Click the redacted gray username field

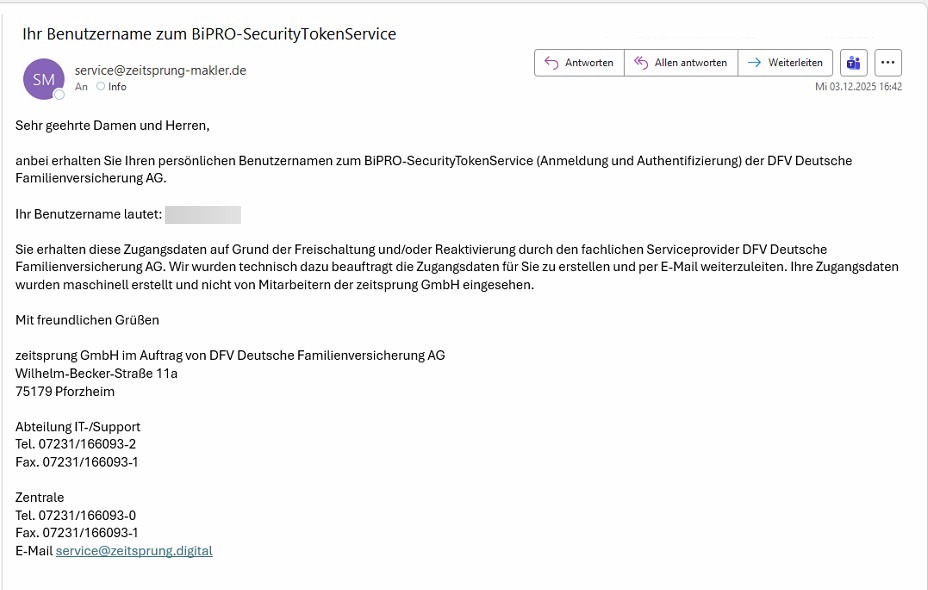(203, 214)
